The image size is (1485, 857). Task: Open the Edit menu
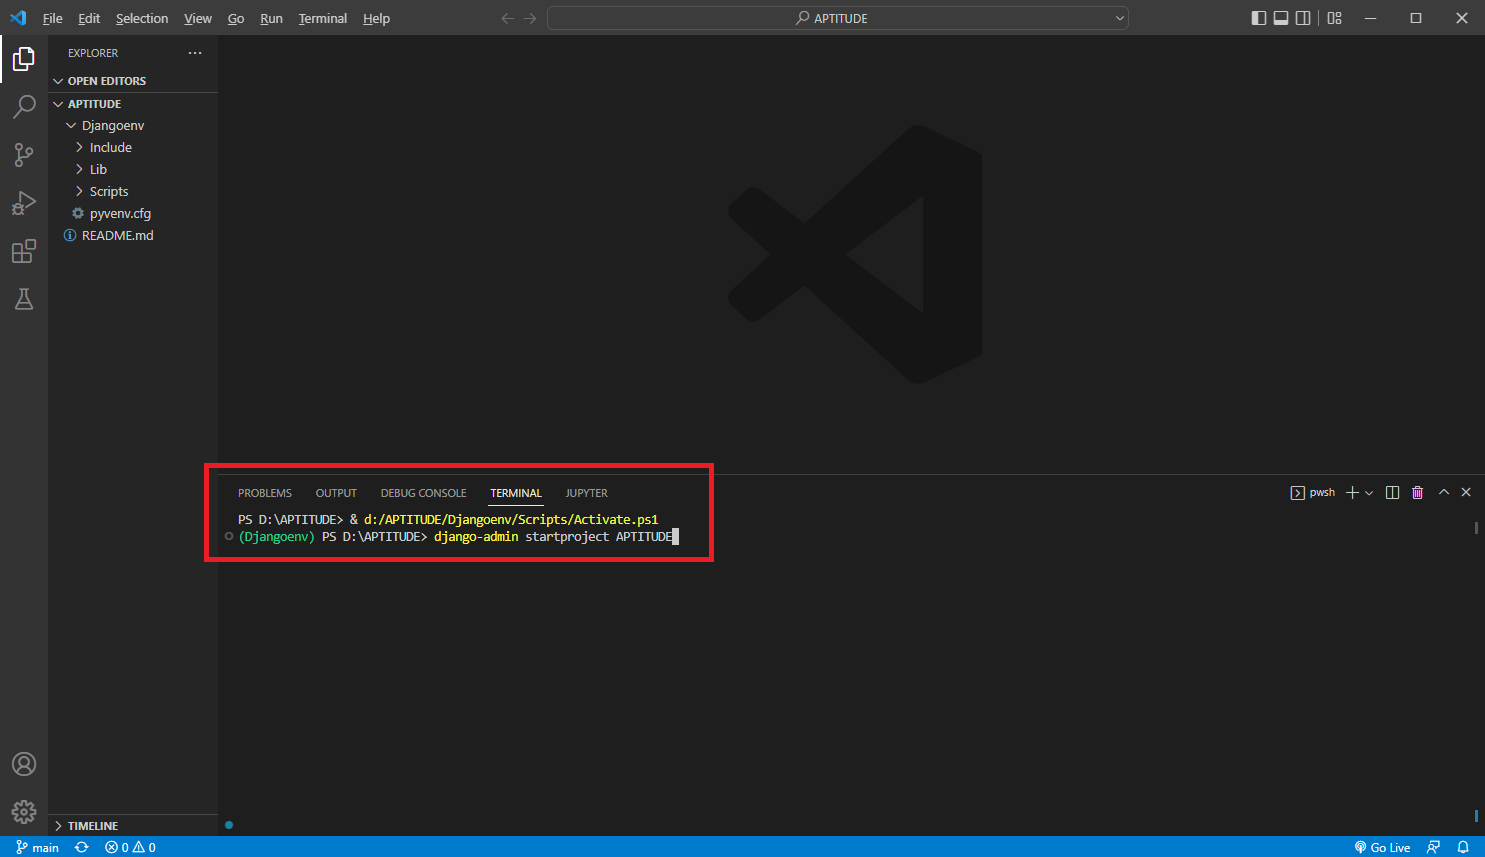coord(89,18)
